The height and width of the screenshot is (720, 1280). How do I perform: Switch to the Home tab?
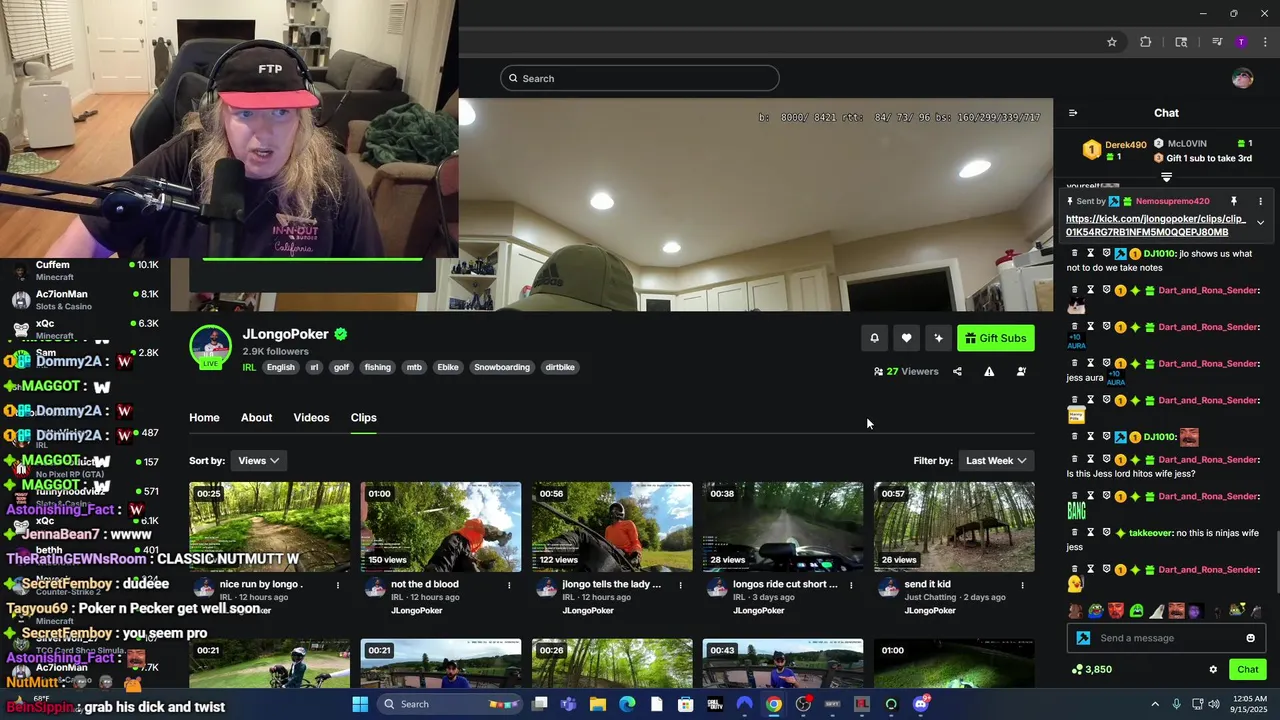pyautogui.click(x=204, y=417)
